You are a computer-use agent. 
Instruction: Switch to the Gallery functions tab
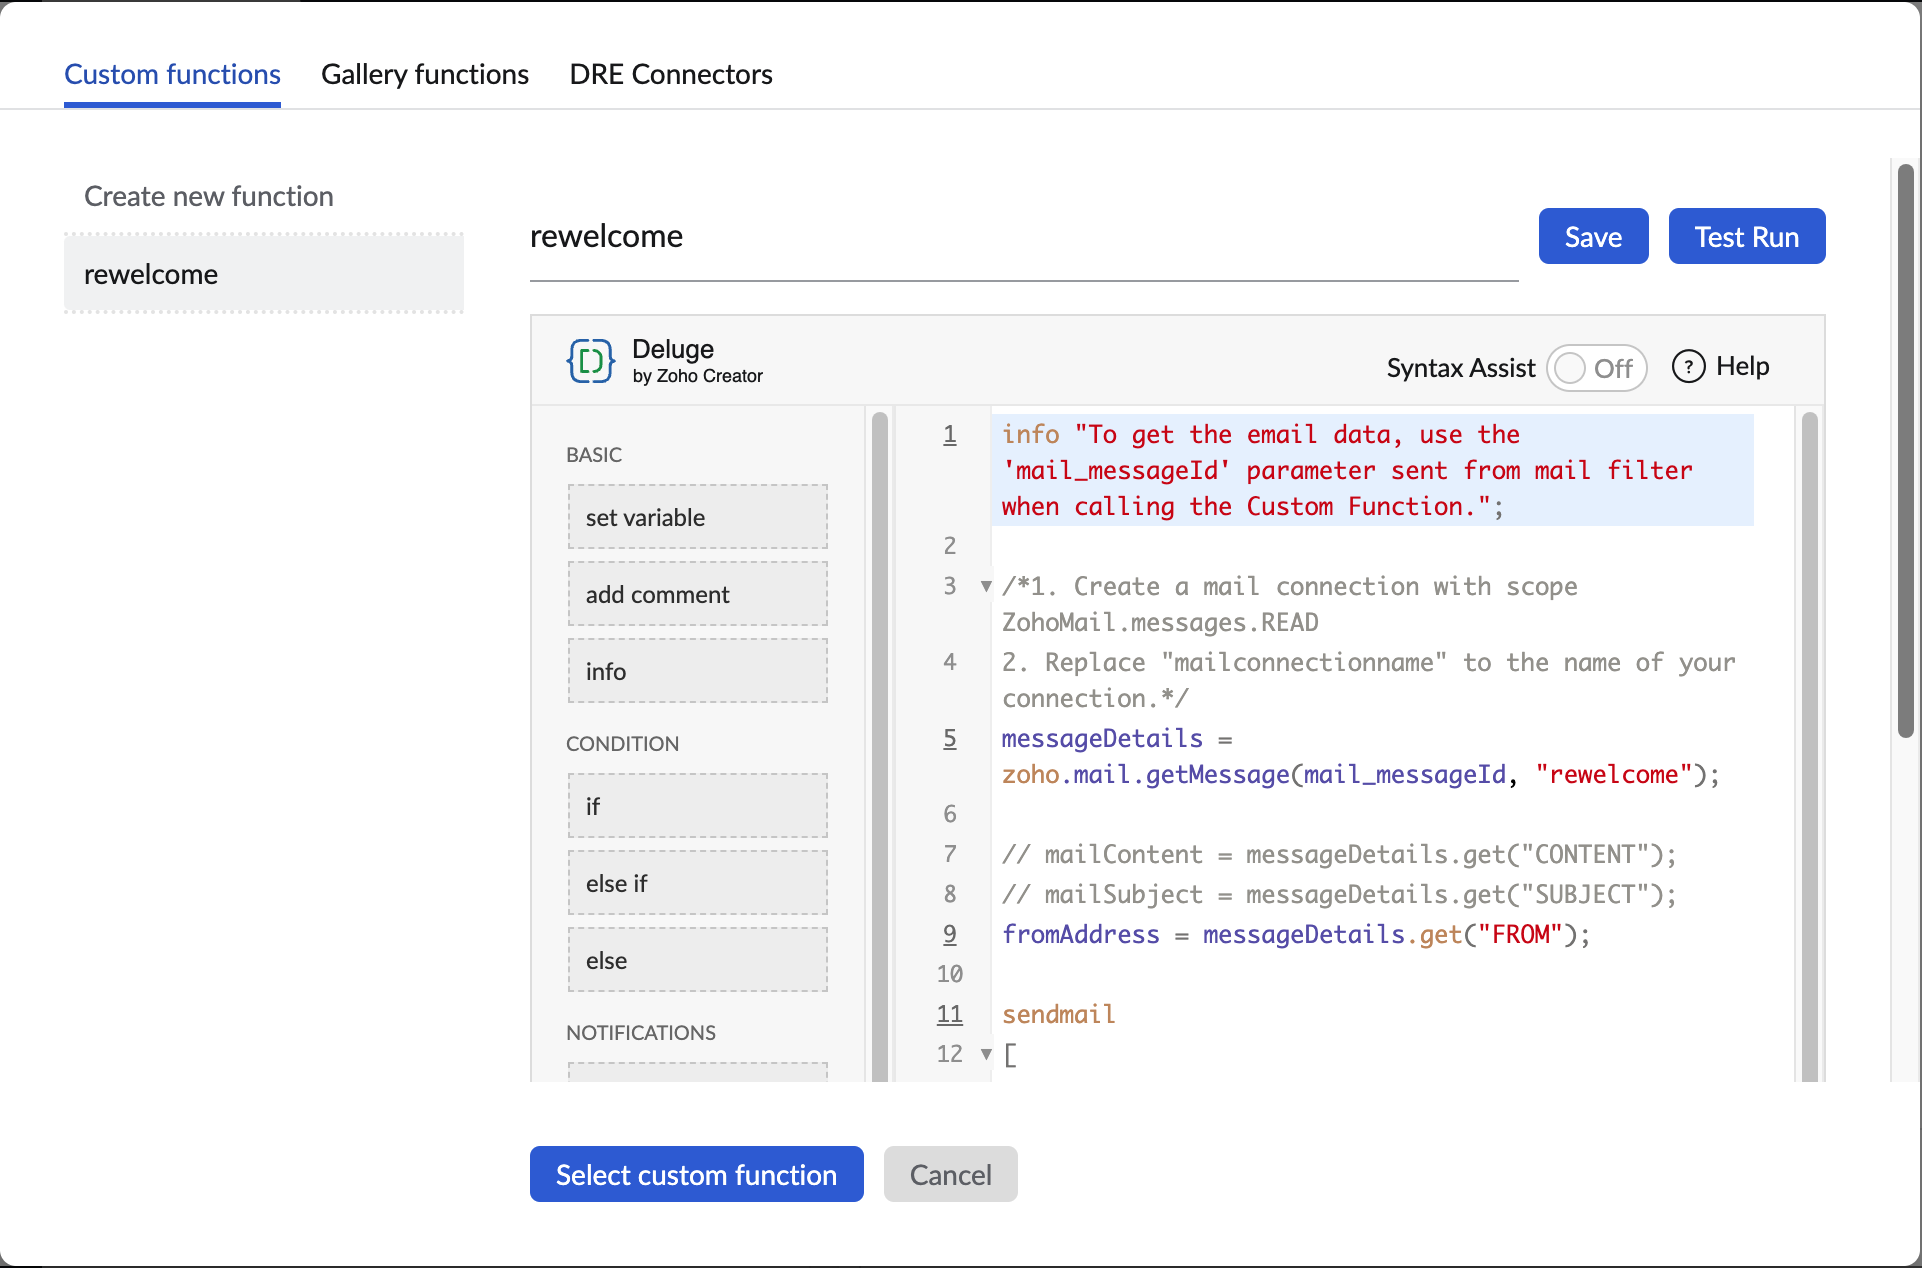tap(425, 74)
